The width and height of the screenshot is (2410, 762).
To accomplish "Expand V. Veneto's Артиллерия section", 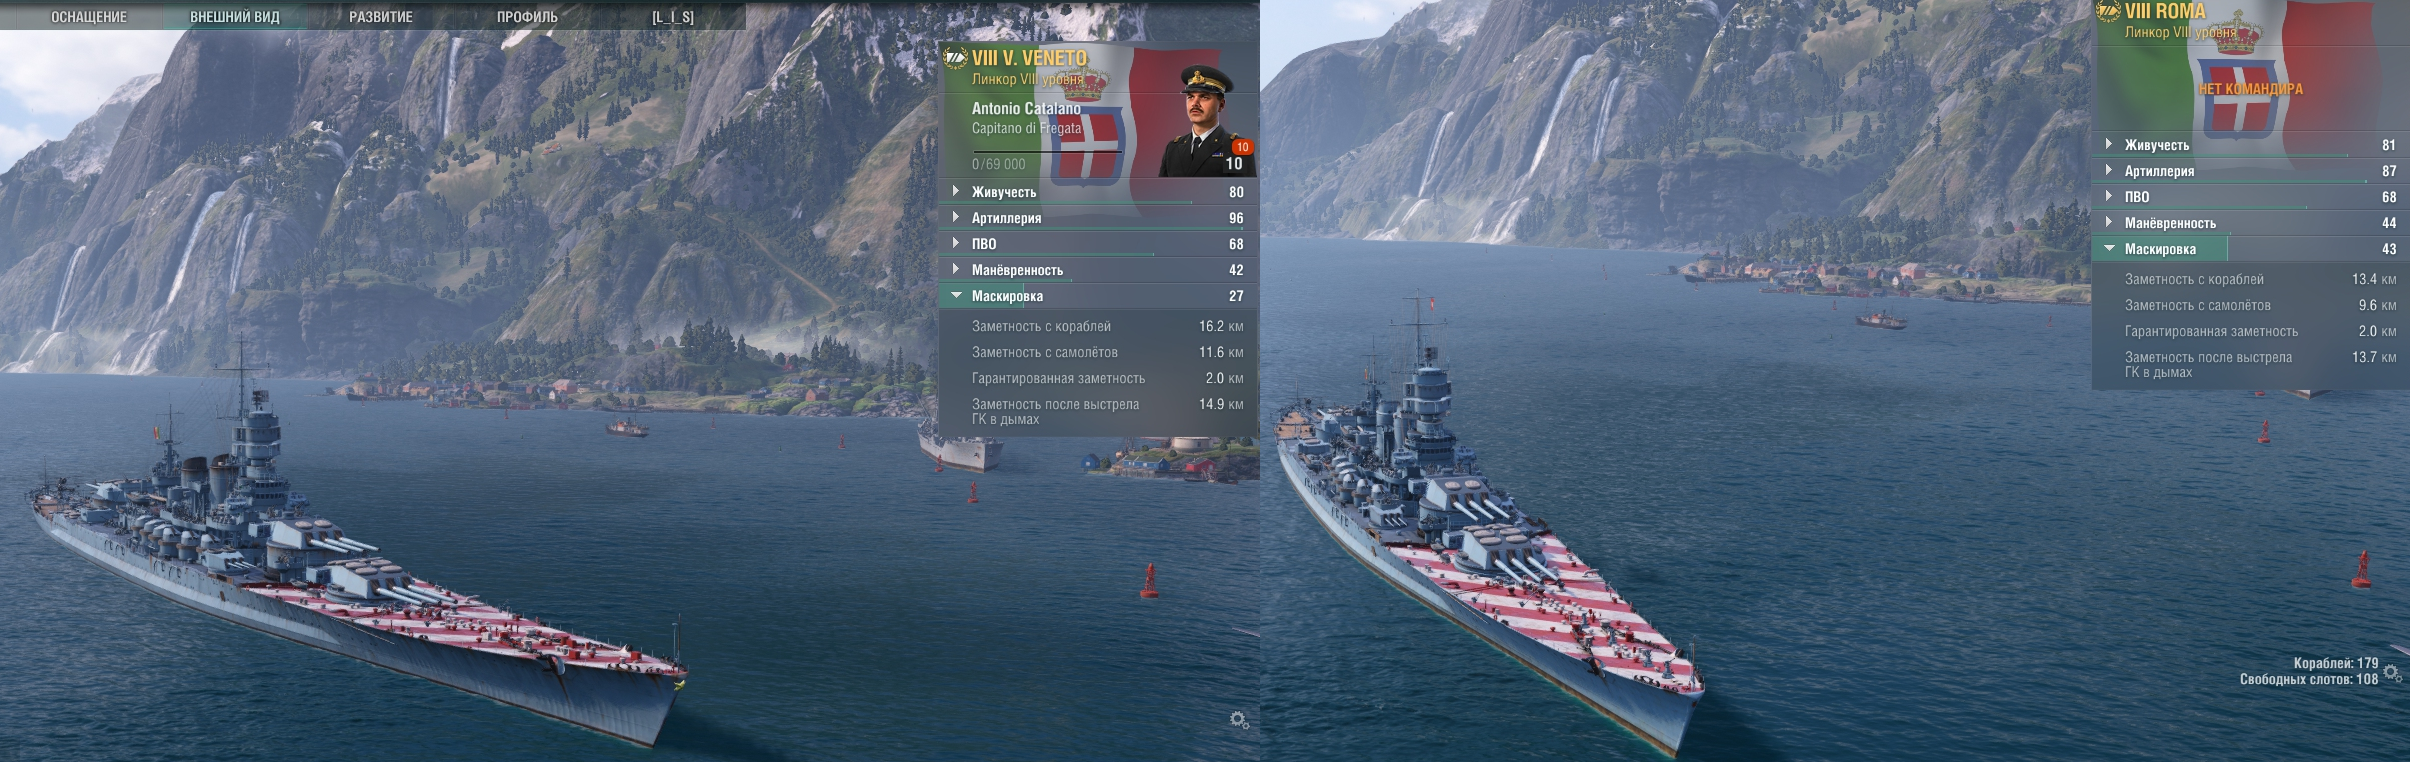I will click(1098, 218).
